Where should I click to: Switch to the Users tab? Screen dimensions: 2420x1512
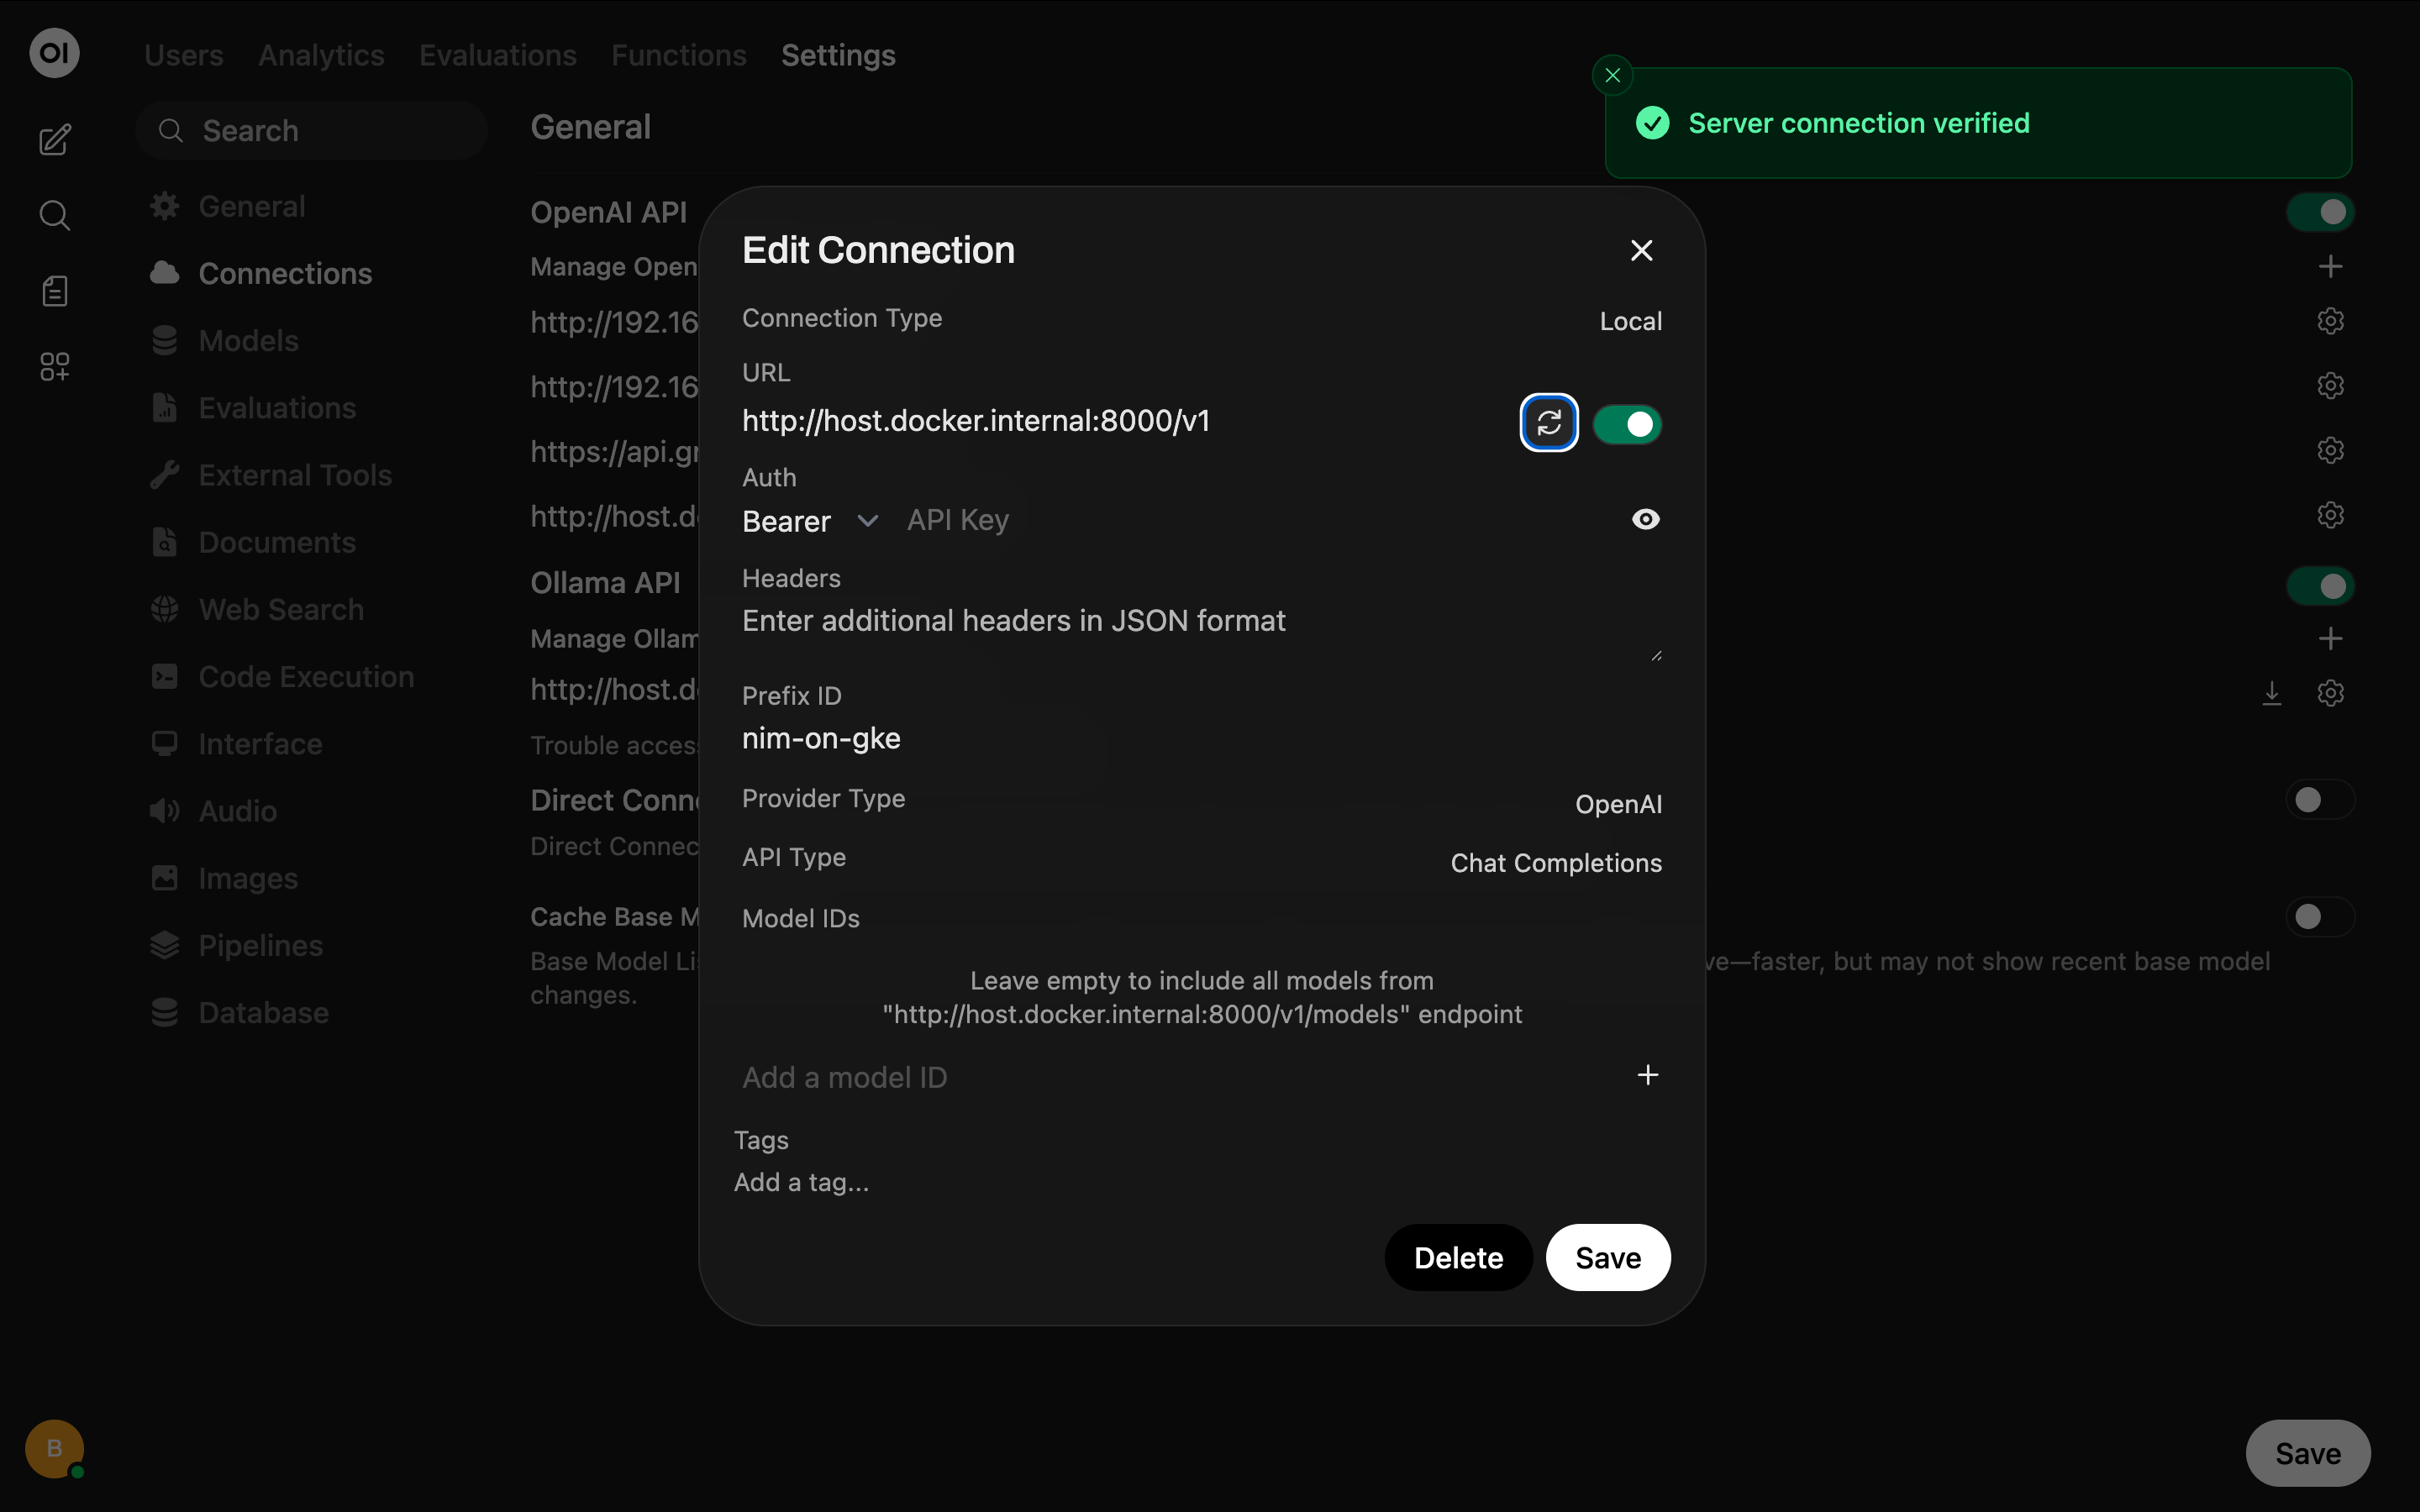184,55
